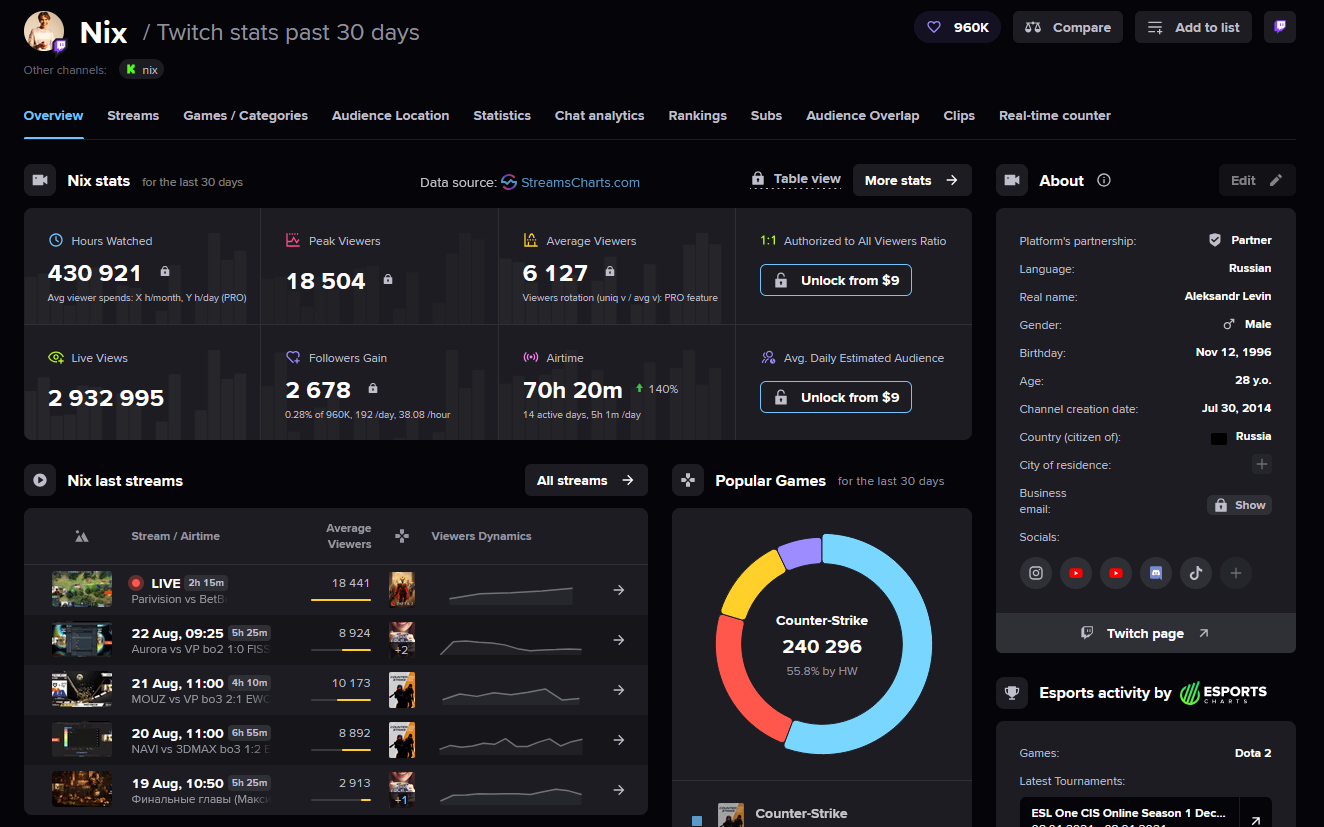Click the 960K followers heart button
This screenshot has height=827, width=1324.
[x=957, y=27]
